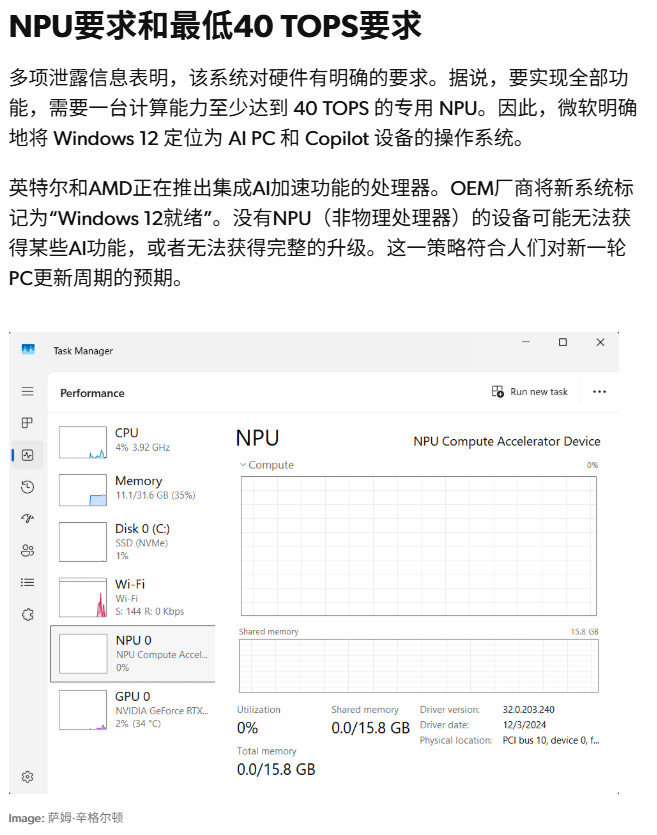The image size is (657, 835).
Task: Open the Startup apps icon in sidebar
Action: coord(28,518)
